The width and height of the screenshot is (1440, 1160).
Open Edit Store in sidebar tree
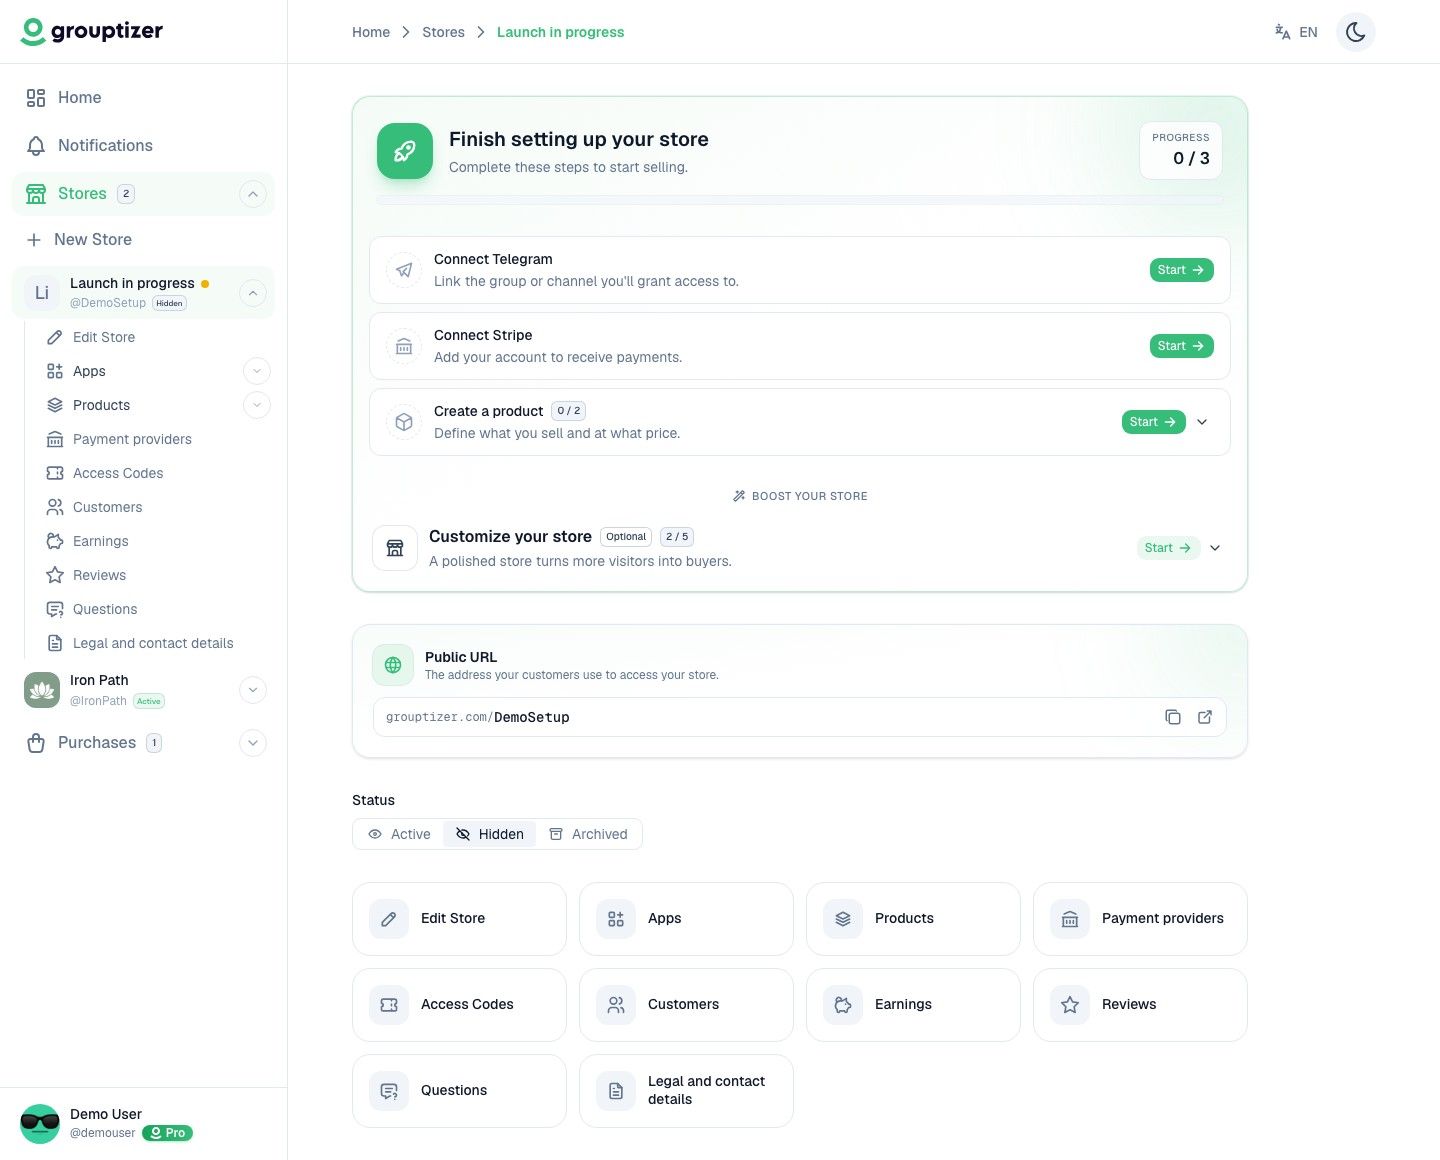pyautogui.click(x=104, y=337)
